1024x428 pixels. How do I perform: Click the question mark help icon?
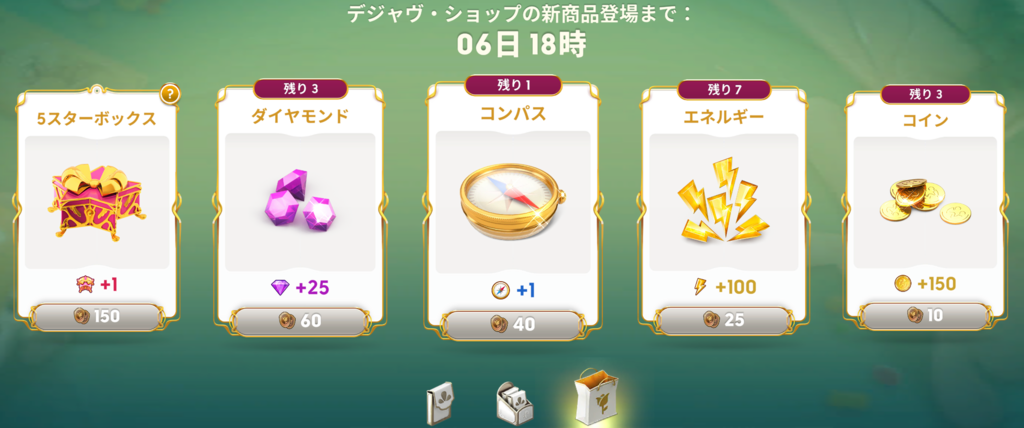(x=170, y=94)
